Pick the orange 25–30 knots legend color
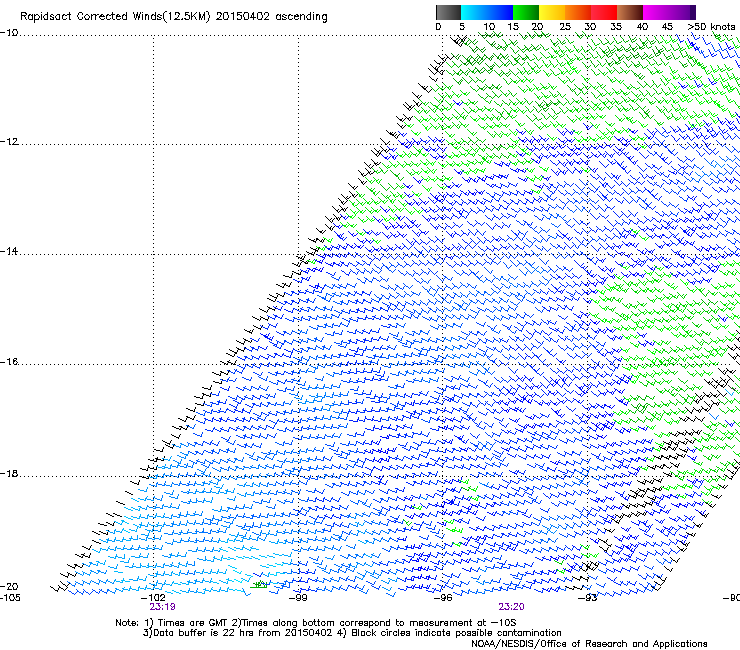 [578, 12]
